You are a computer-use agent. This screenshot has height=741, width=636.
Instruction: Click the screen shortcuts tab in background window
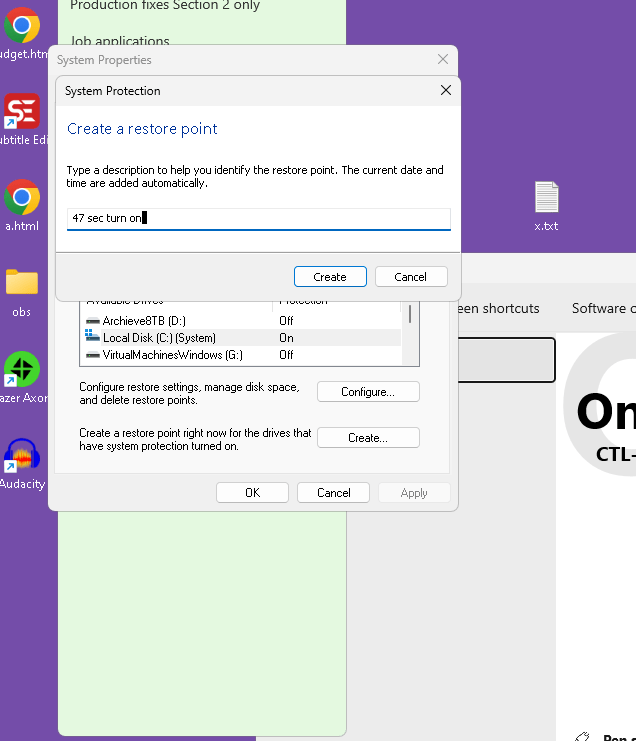499,308
